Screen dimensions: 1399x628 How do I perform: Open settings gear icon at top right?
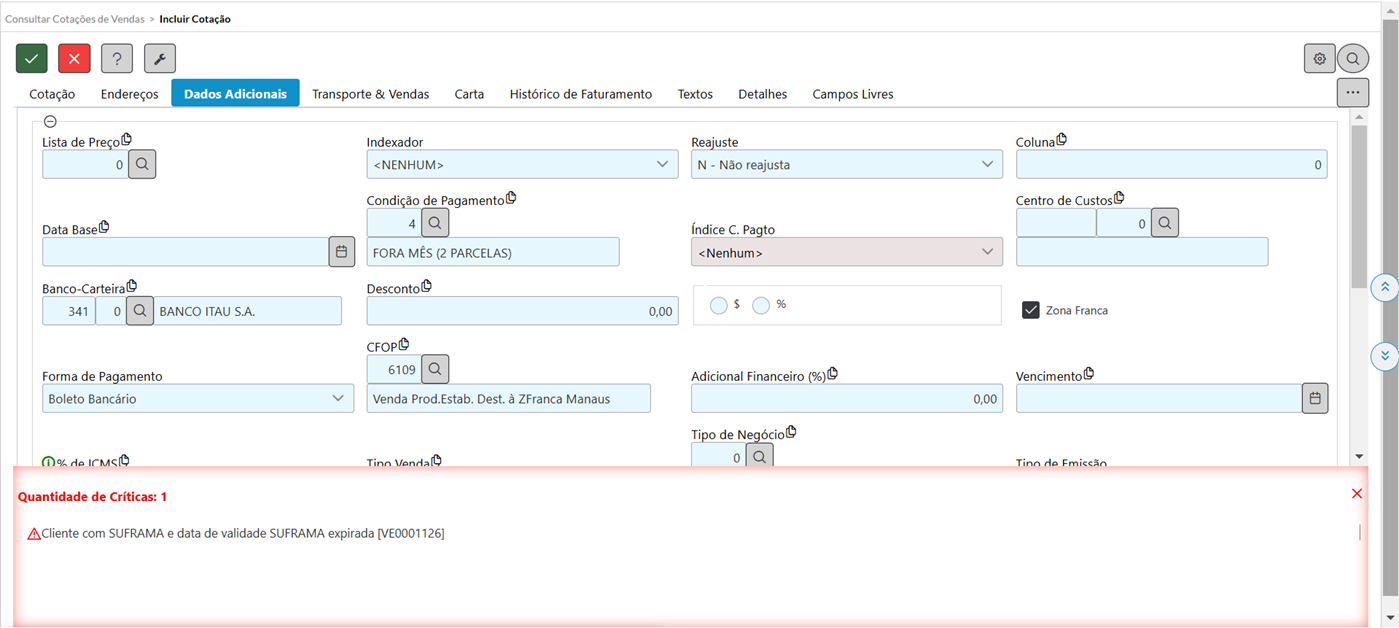tap(1319, 59)
